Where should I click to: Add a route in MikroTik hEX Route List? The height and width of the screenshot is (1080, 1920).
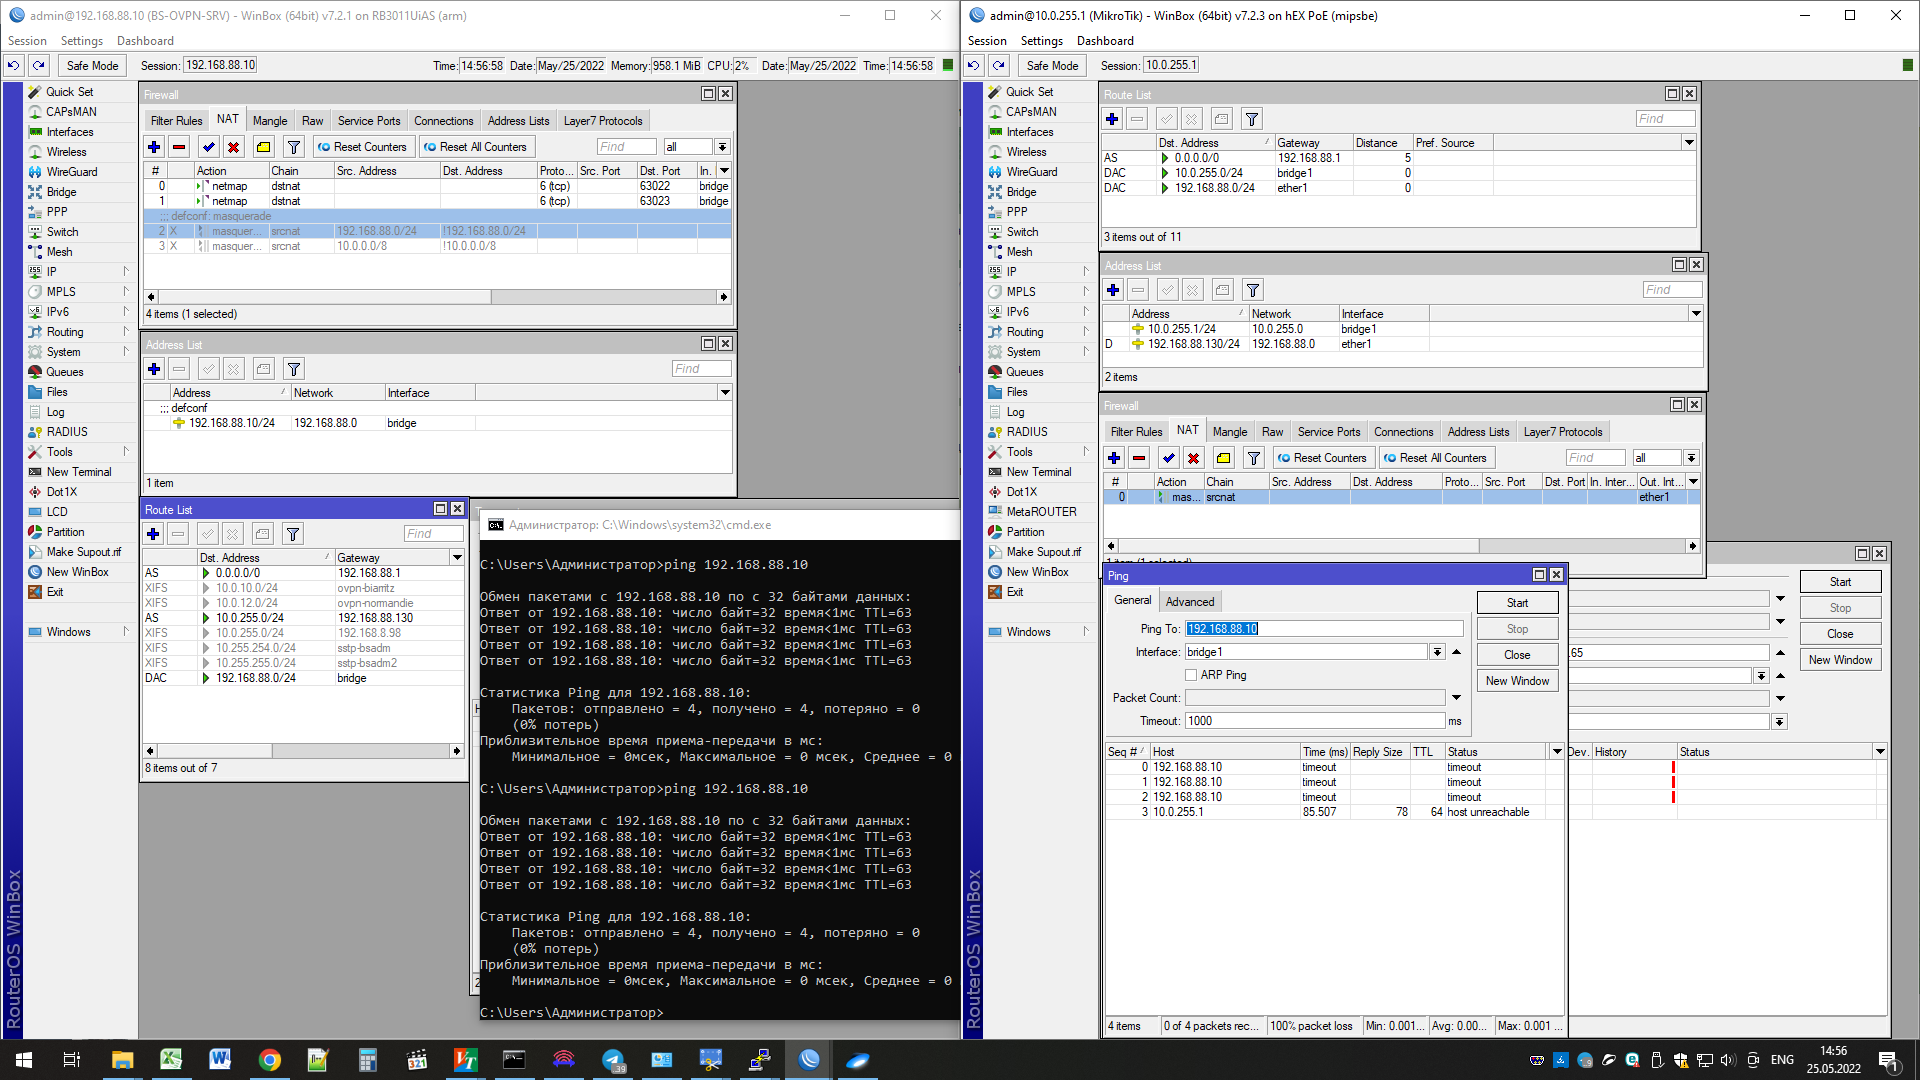(1112, 119)
